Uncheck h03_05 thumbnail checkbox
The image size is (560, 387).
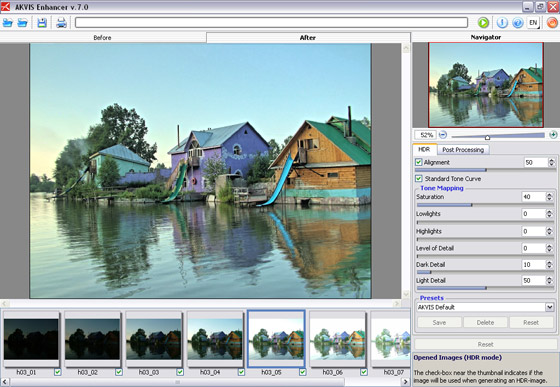point(302,372)
